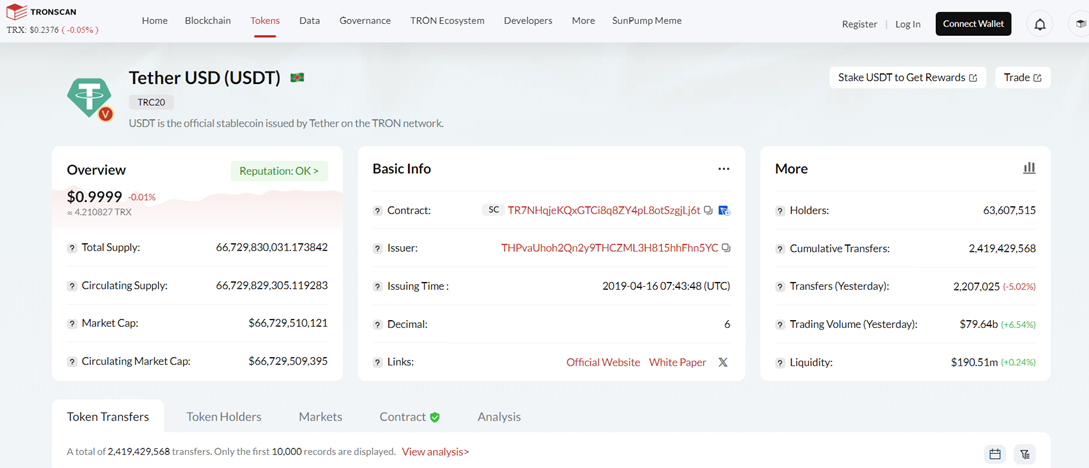Screen dimensions: 1089x468
Task: Click the TRONSCAN logo
Action: (x=41, y=12)
